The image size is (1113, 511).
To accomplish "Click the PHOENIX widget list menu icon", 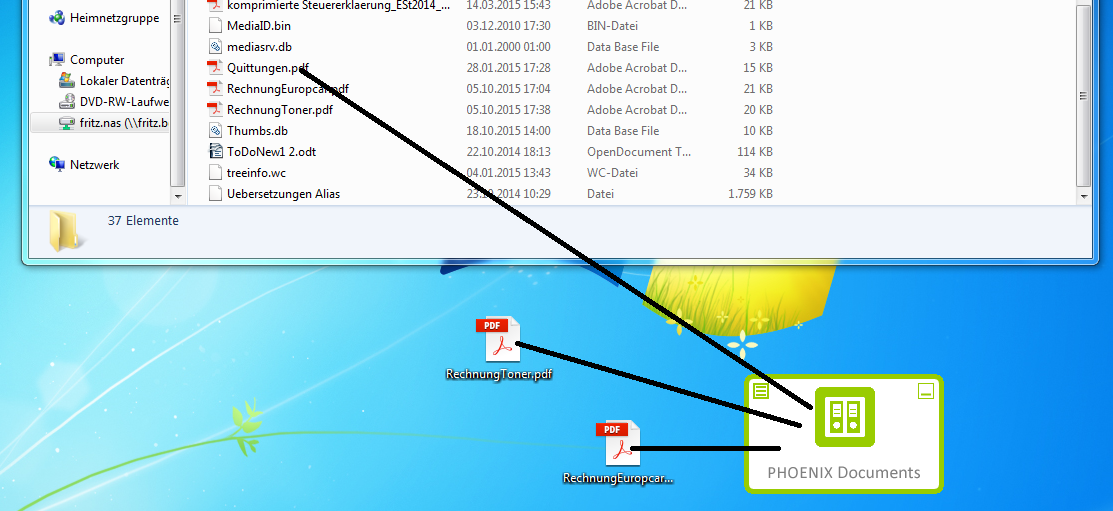I will (761, 390).
